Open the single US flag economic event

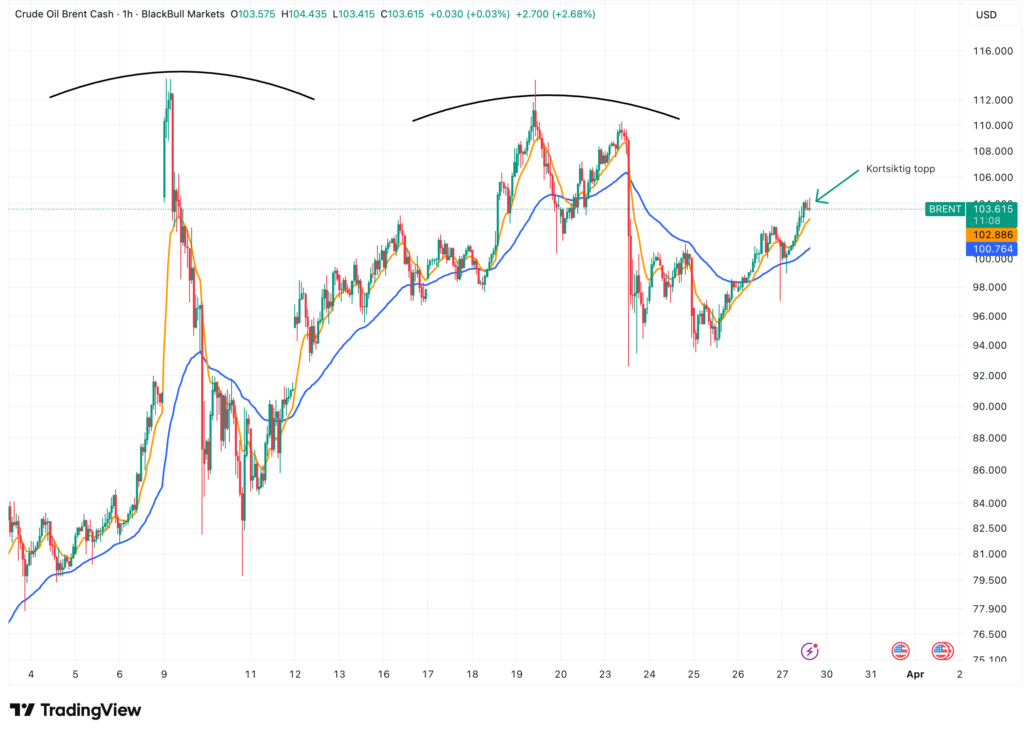click(x=900, y=651)
